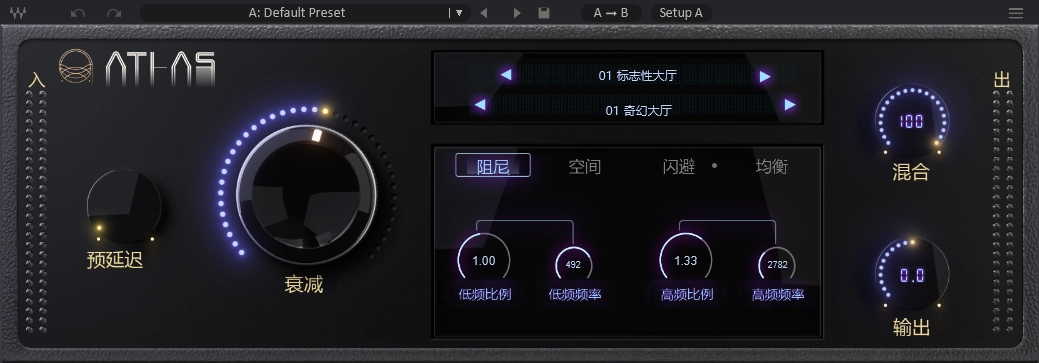Toggle the 闪避 enable dot
Screen dimensions: 1039x363
pyautogui.click(x=714, y=166)
